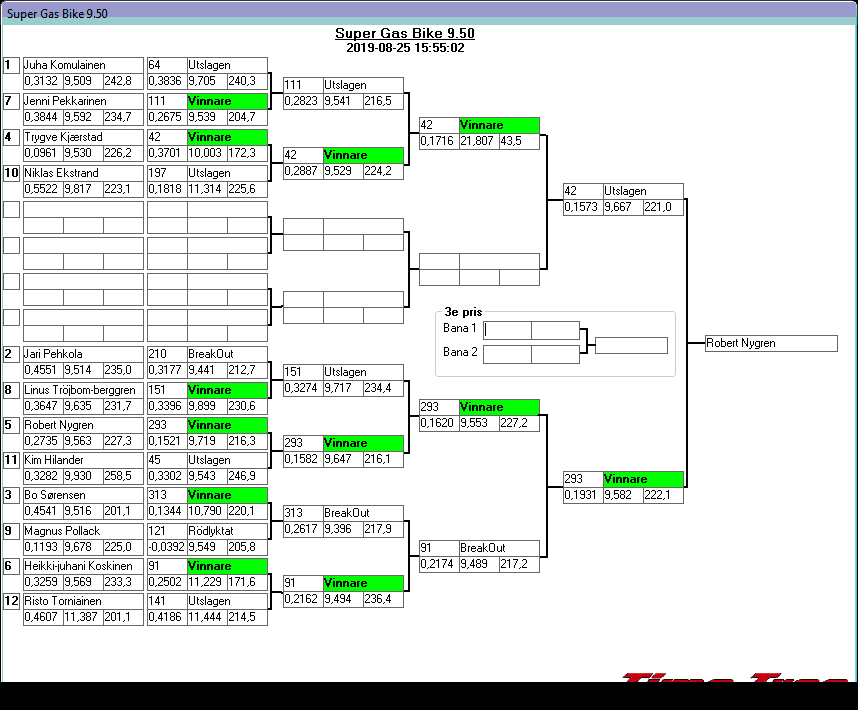Click the Bo Sørensen name field
The image size is (858, 710).
coord(82,495)
